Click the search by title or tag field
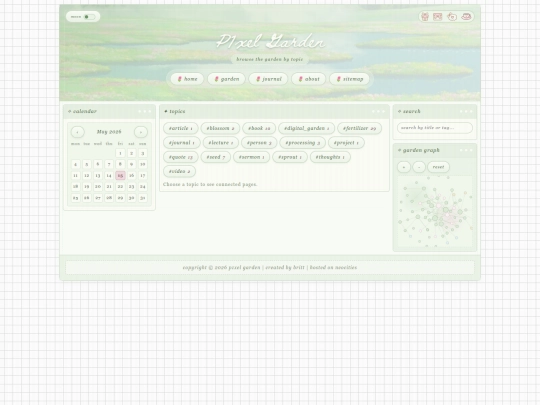This screenshot has height=405, width=540. 435,128
